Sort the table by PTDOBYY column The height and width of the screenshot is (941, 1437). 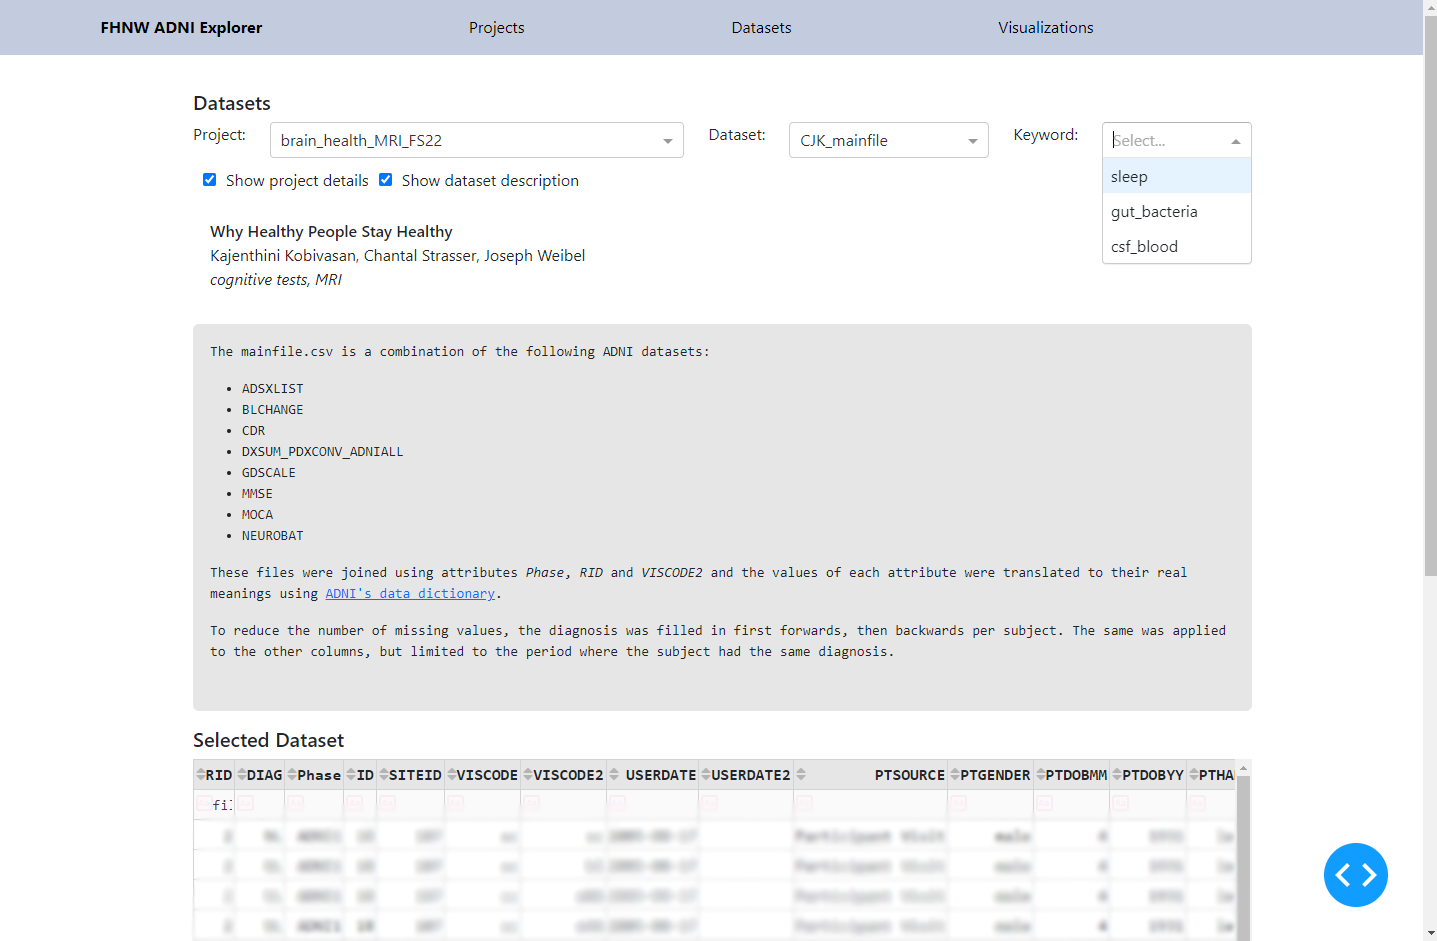(1117, 775)
